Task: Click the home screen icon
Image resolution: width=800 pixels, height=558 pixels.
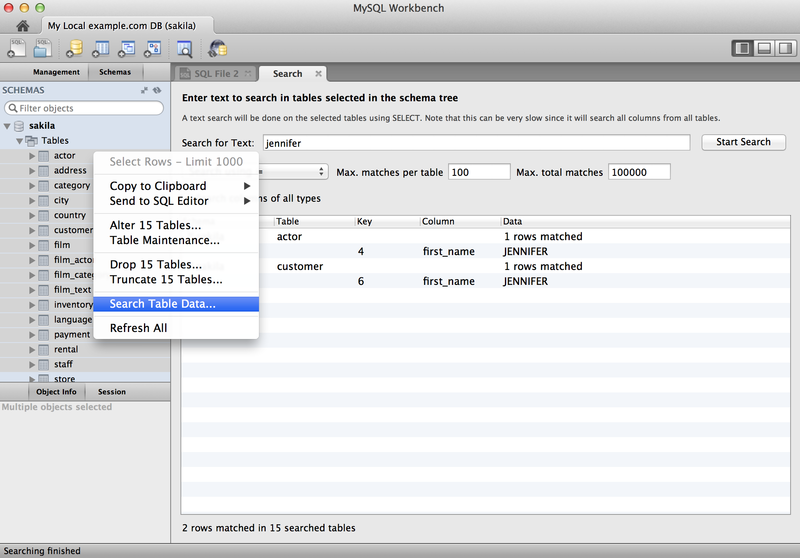Action: point(20,24)
